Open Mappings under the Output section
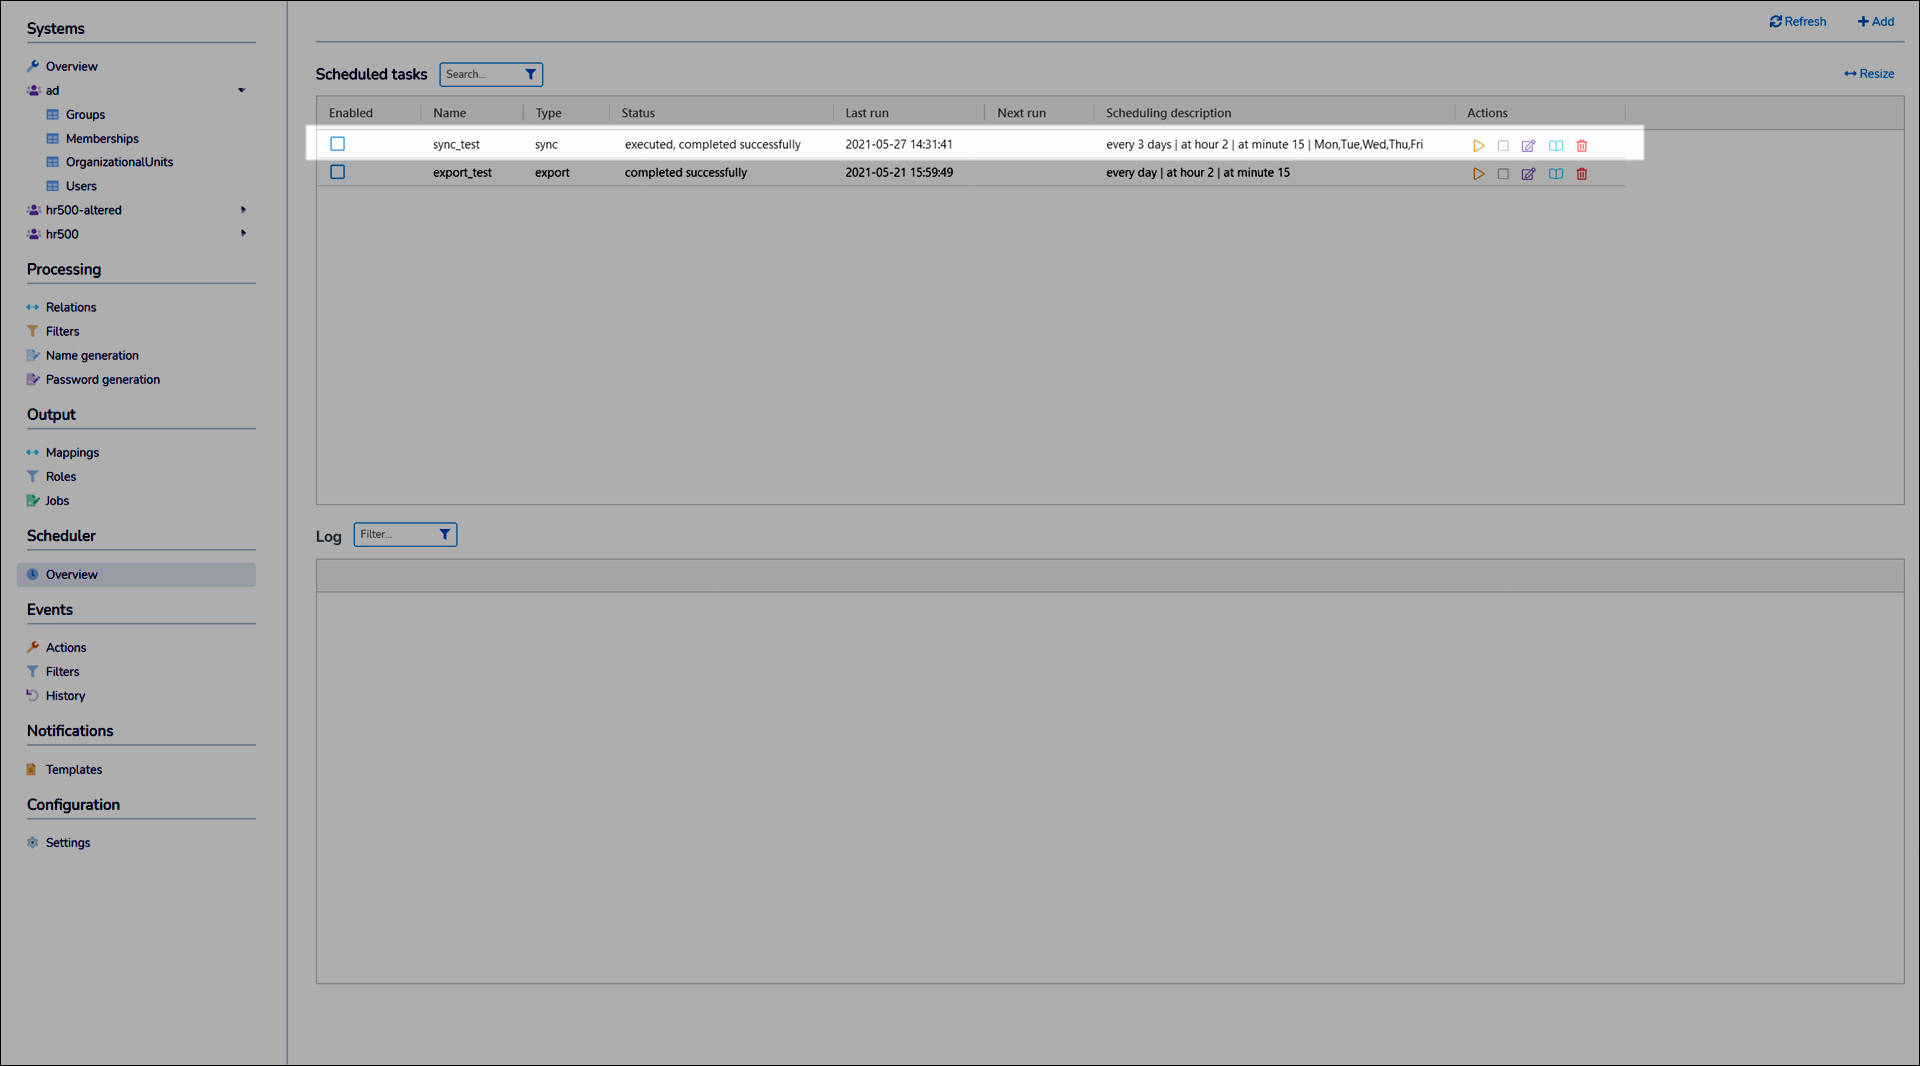The width and height of the screenshot is (1920, 1066). (x=72, y=453)
